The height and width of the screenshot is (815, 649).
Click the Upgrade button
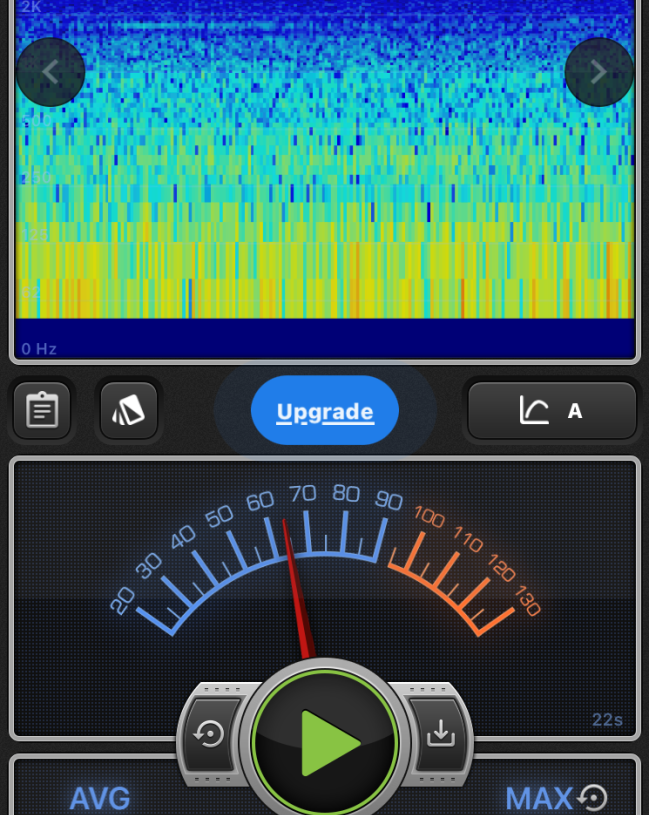(x=325, y=411)
